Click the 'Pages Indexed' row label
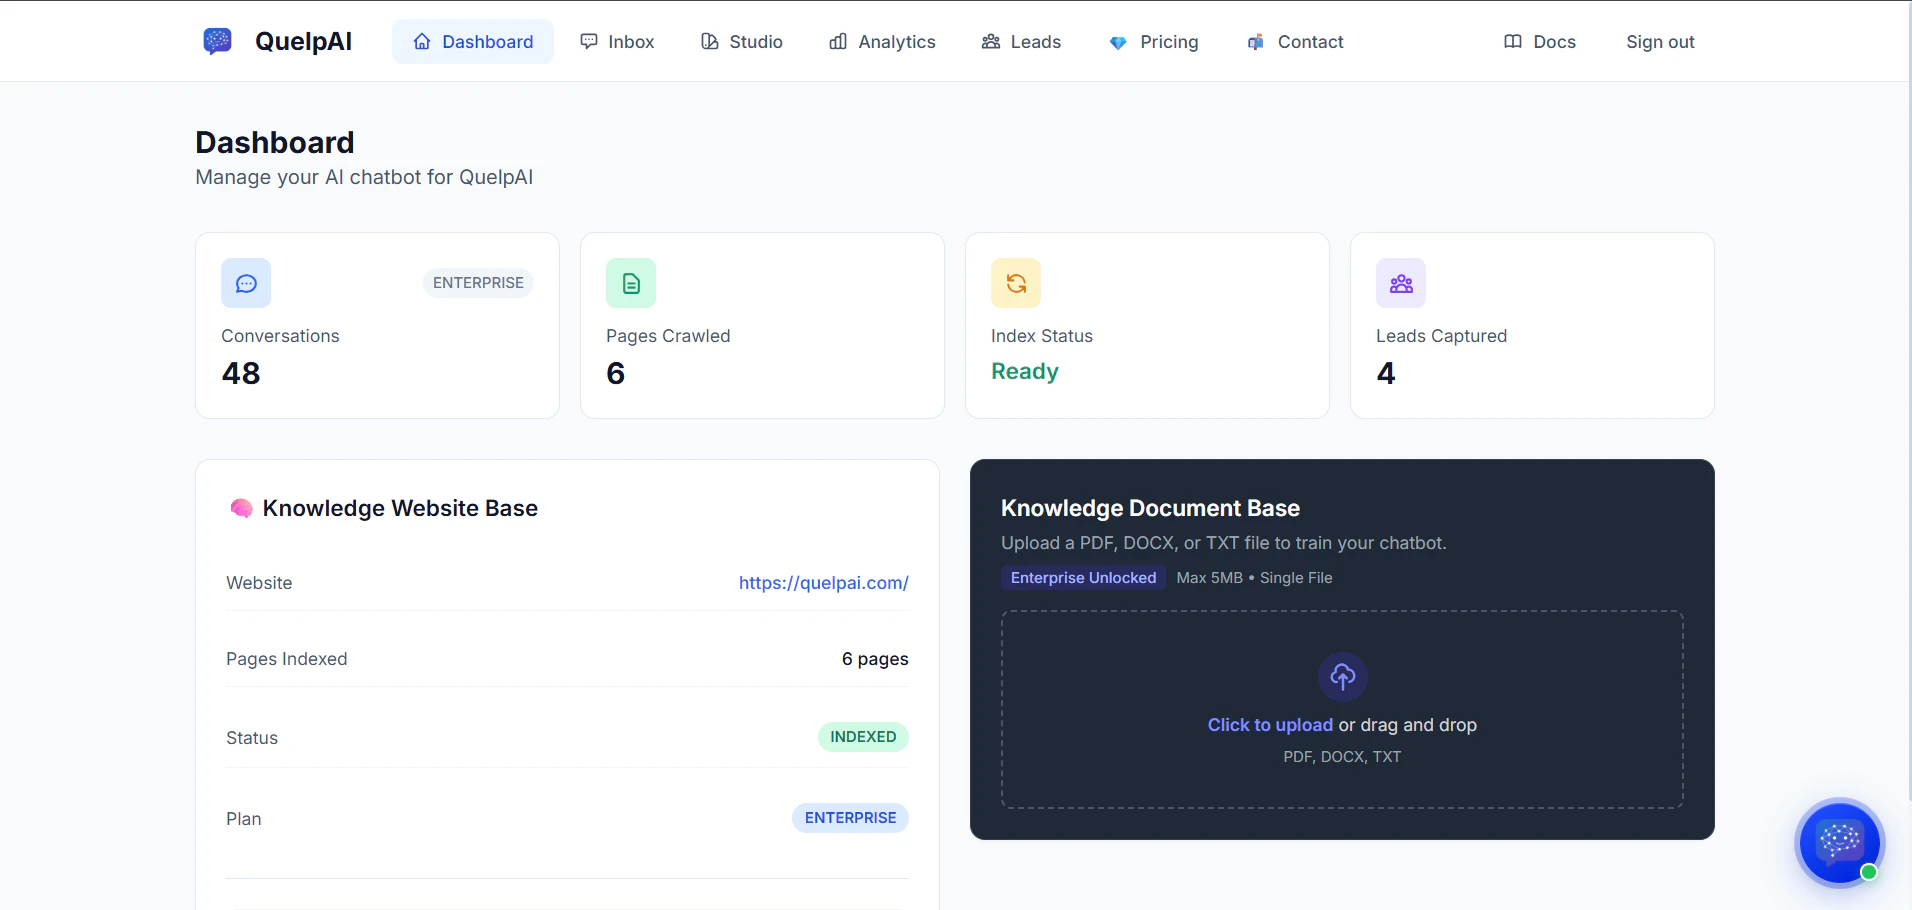Viewport: 1912px width, 910px height. [x=287, y=659]
